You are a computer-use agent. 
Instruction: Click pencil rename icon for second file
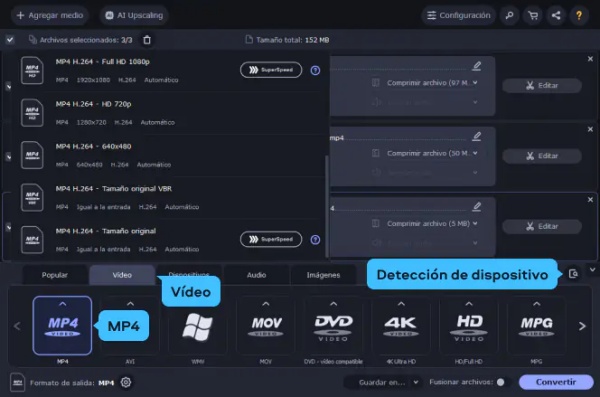(476, 136)
